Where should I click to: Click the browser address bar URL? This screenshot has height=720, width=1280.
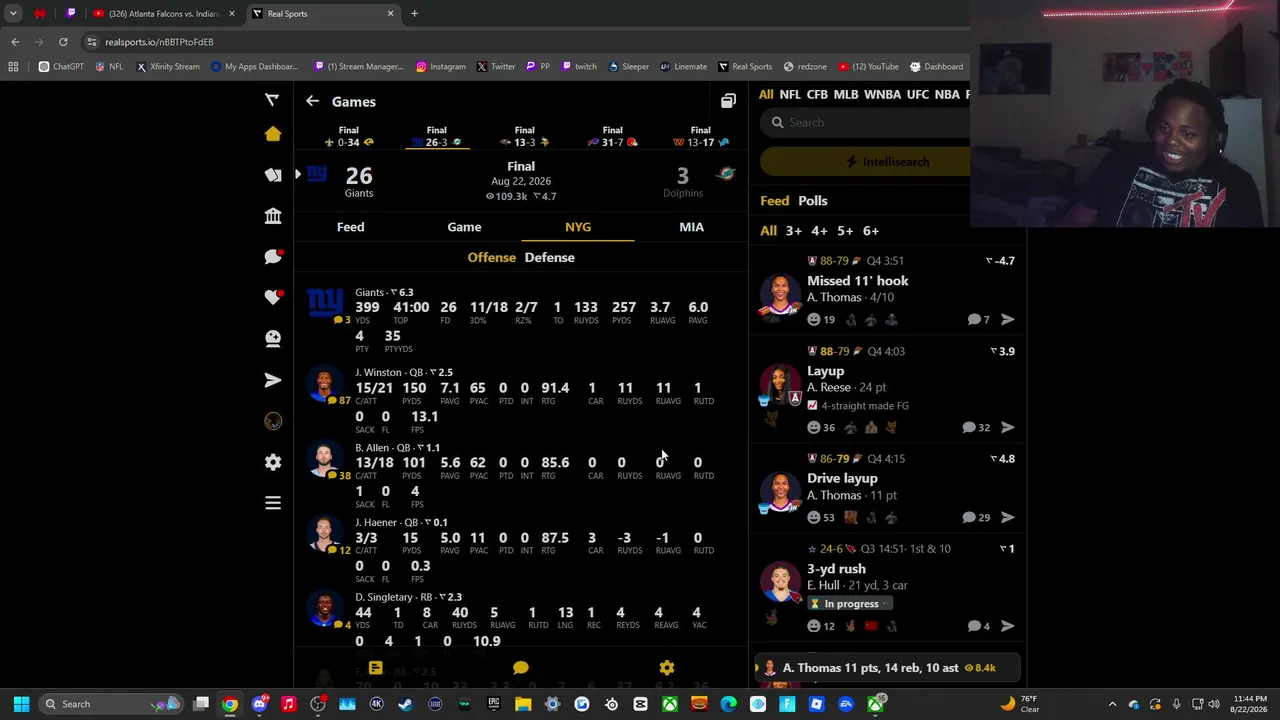tap(159, 42)
